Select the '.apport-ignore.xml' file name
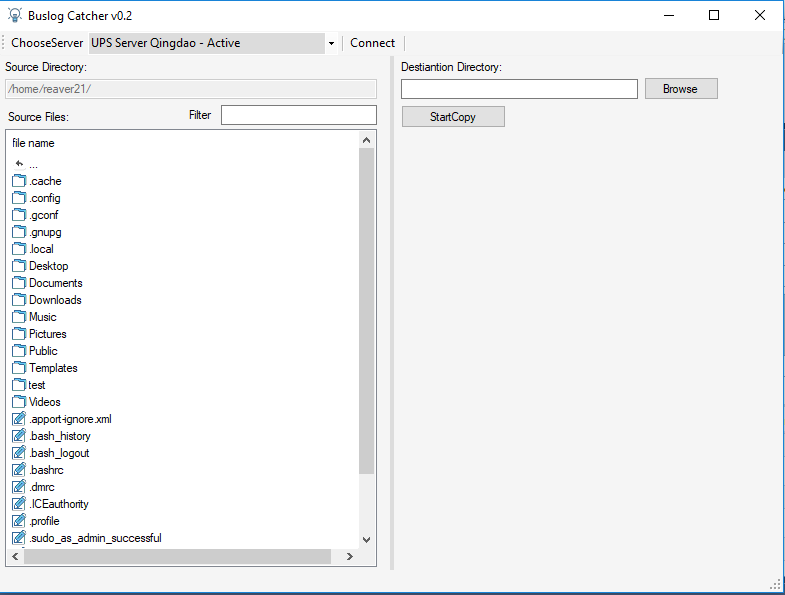The image size is (785, 595). pos(70,419)
